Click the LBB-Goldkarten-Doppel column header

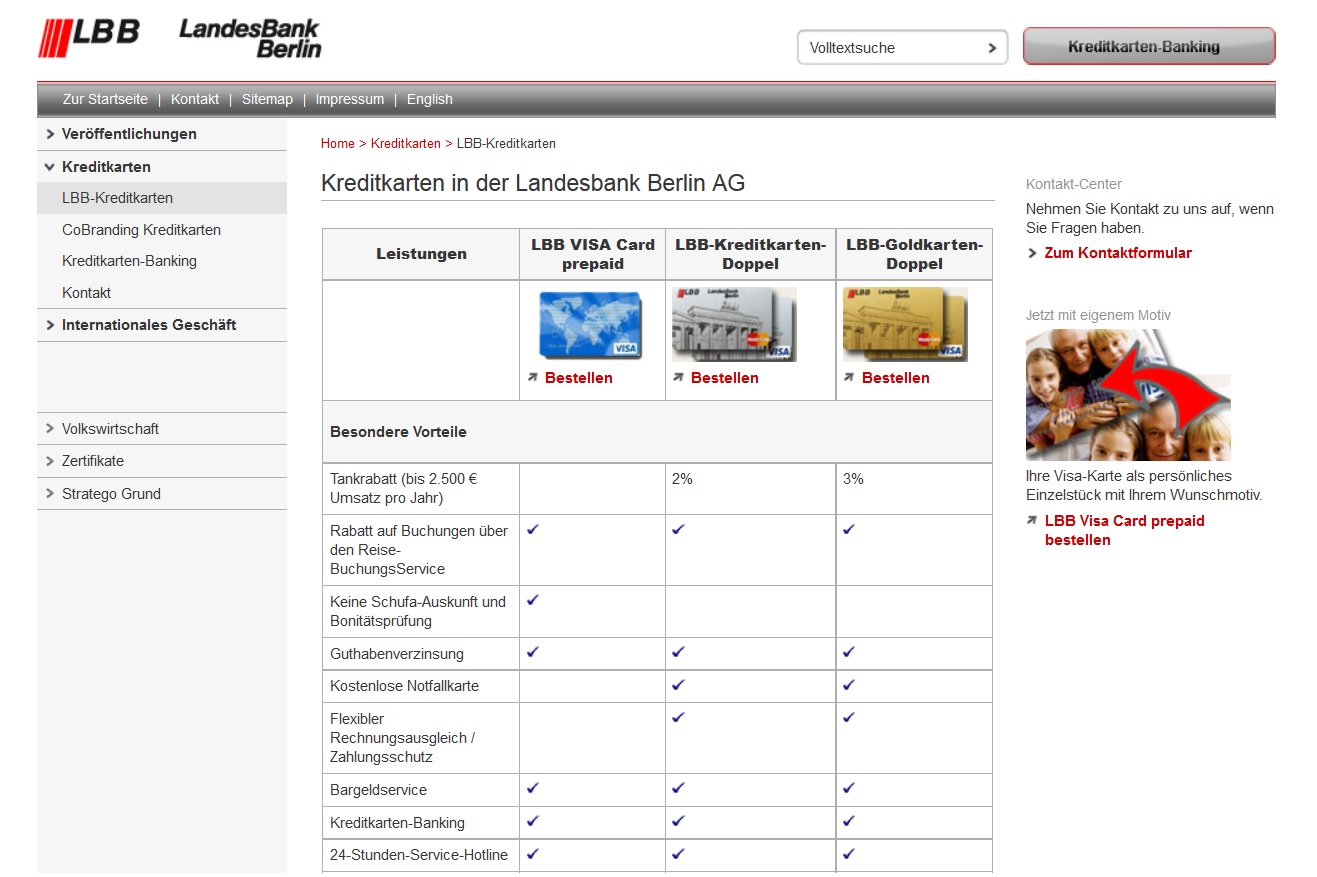point(915,254)
